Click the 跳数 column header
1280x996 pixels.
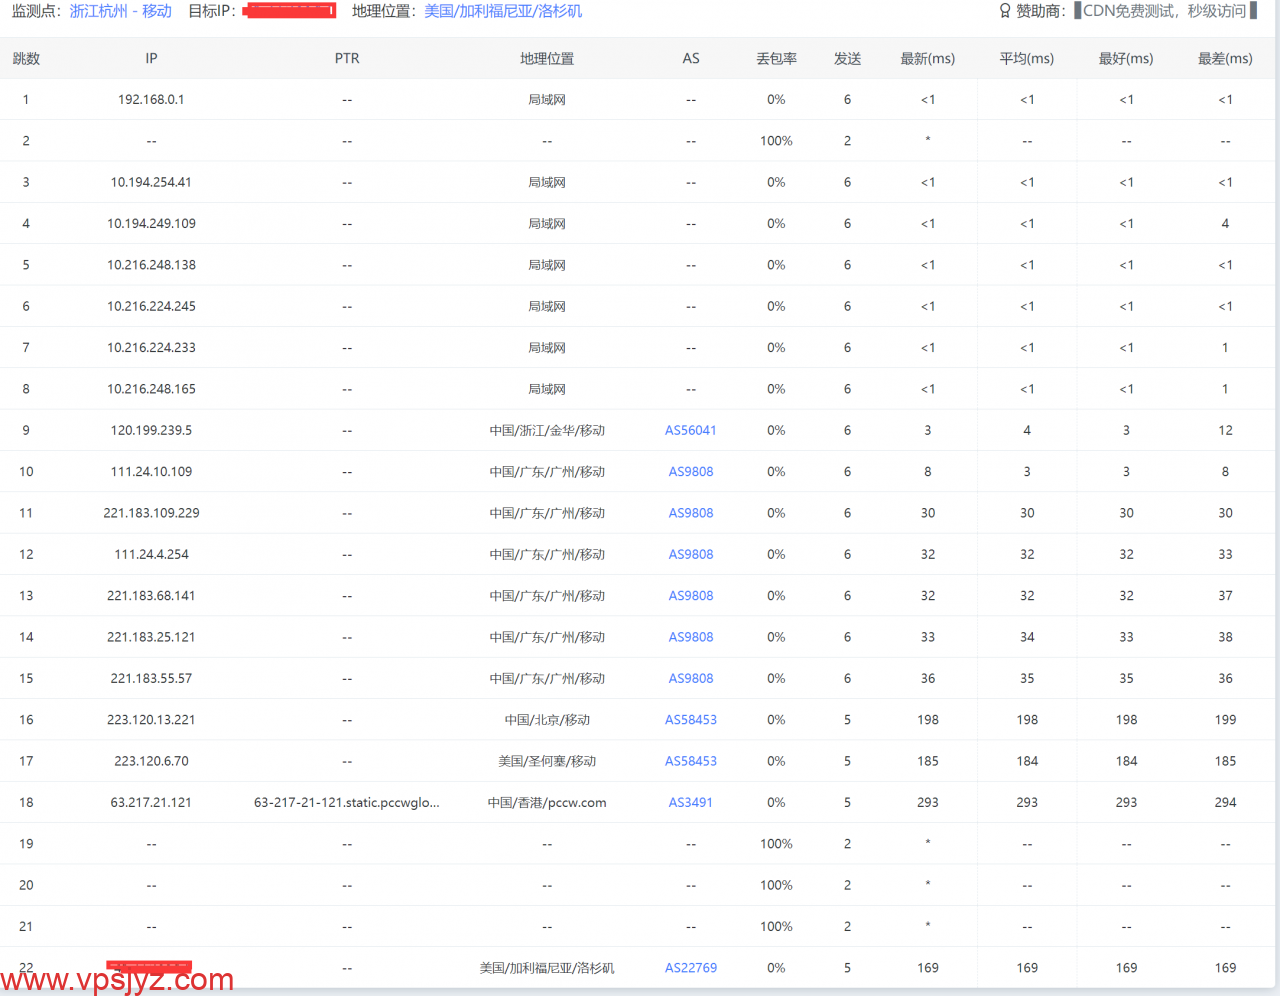26,59
